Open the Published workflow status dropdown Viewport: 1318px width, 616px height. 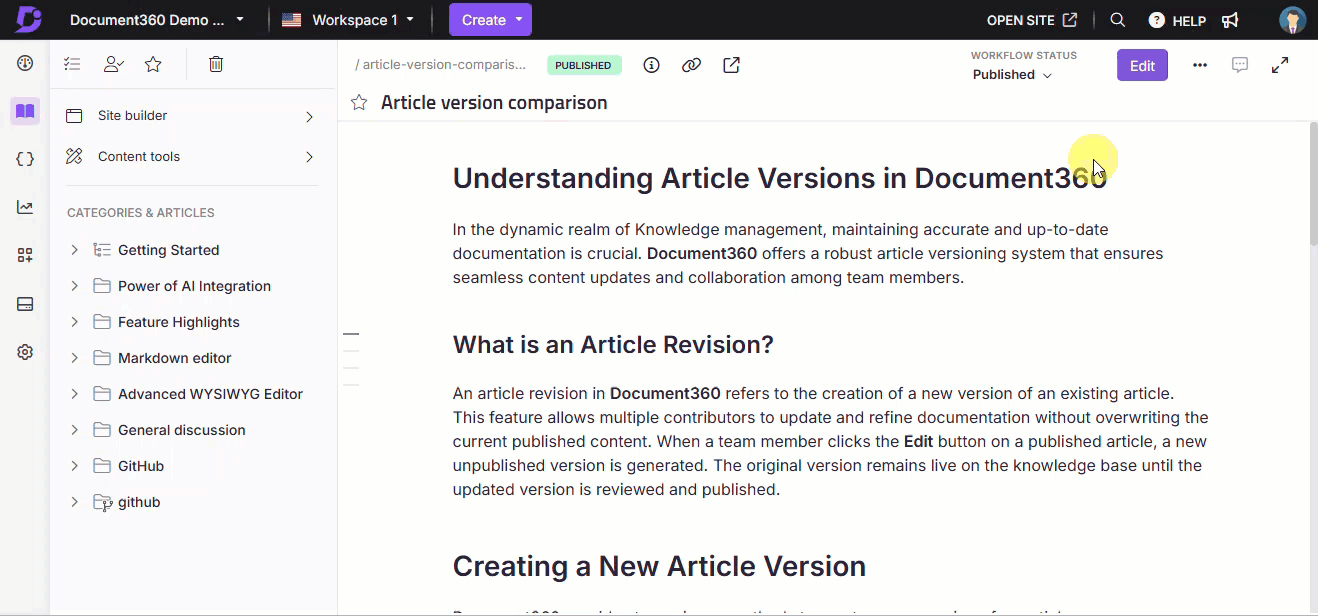click(1012, 75)
